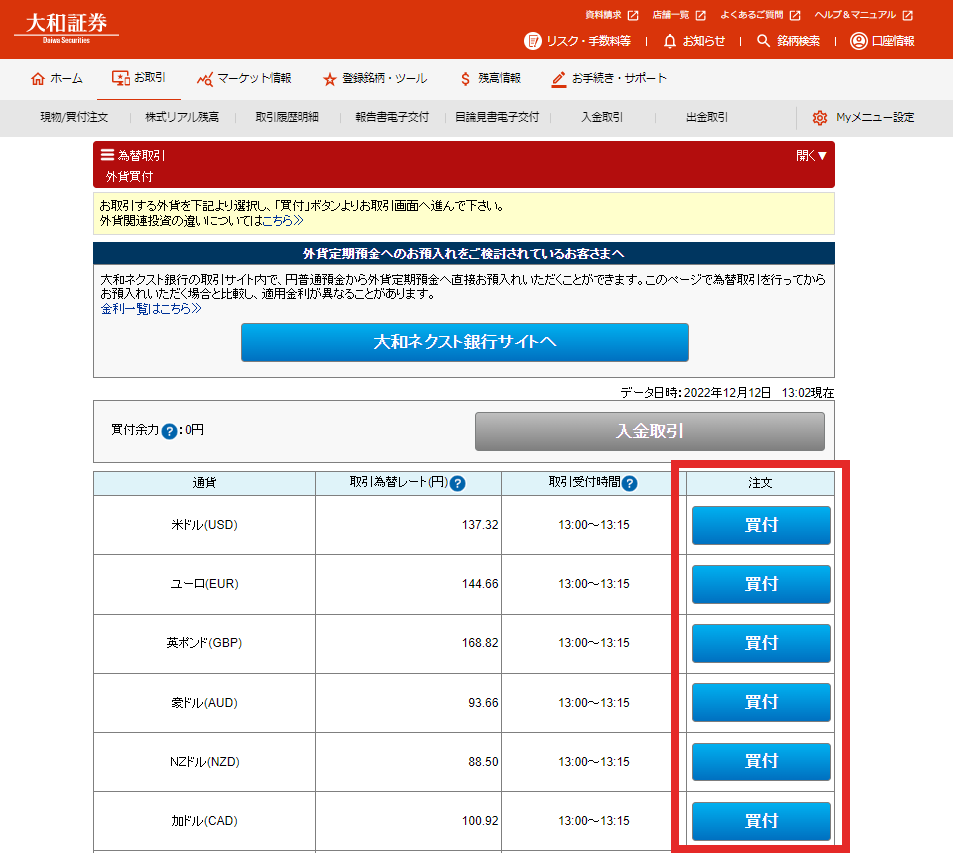The width and height of the screenshot is (953, 853).
Task: Click the 口座情報 user icon
Action: pyautogui.click(x=858, y=41)
